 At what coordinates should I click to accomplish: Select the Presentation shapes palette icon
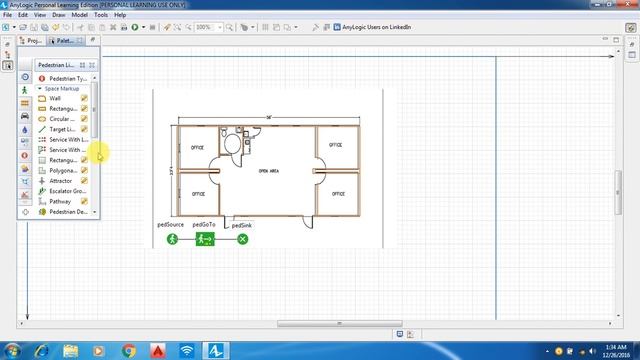(25, 169)
